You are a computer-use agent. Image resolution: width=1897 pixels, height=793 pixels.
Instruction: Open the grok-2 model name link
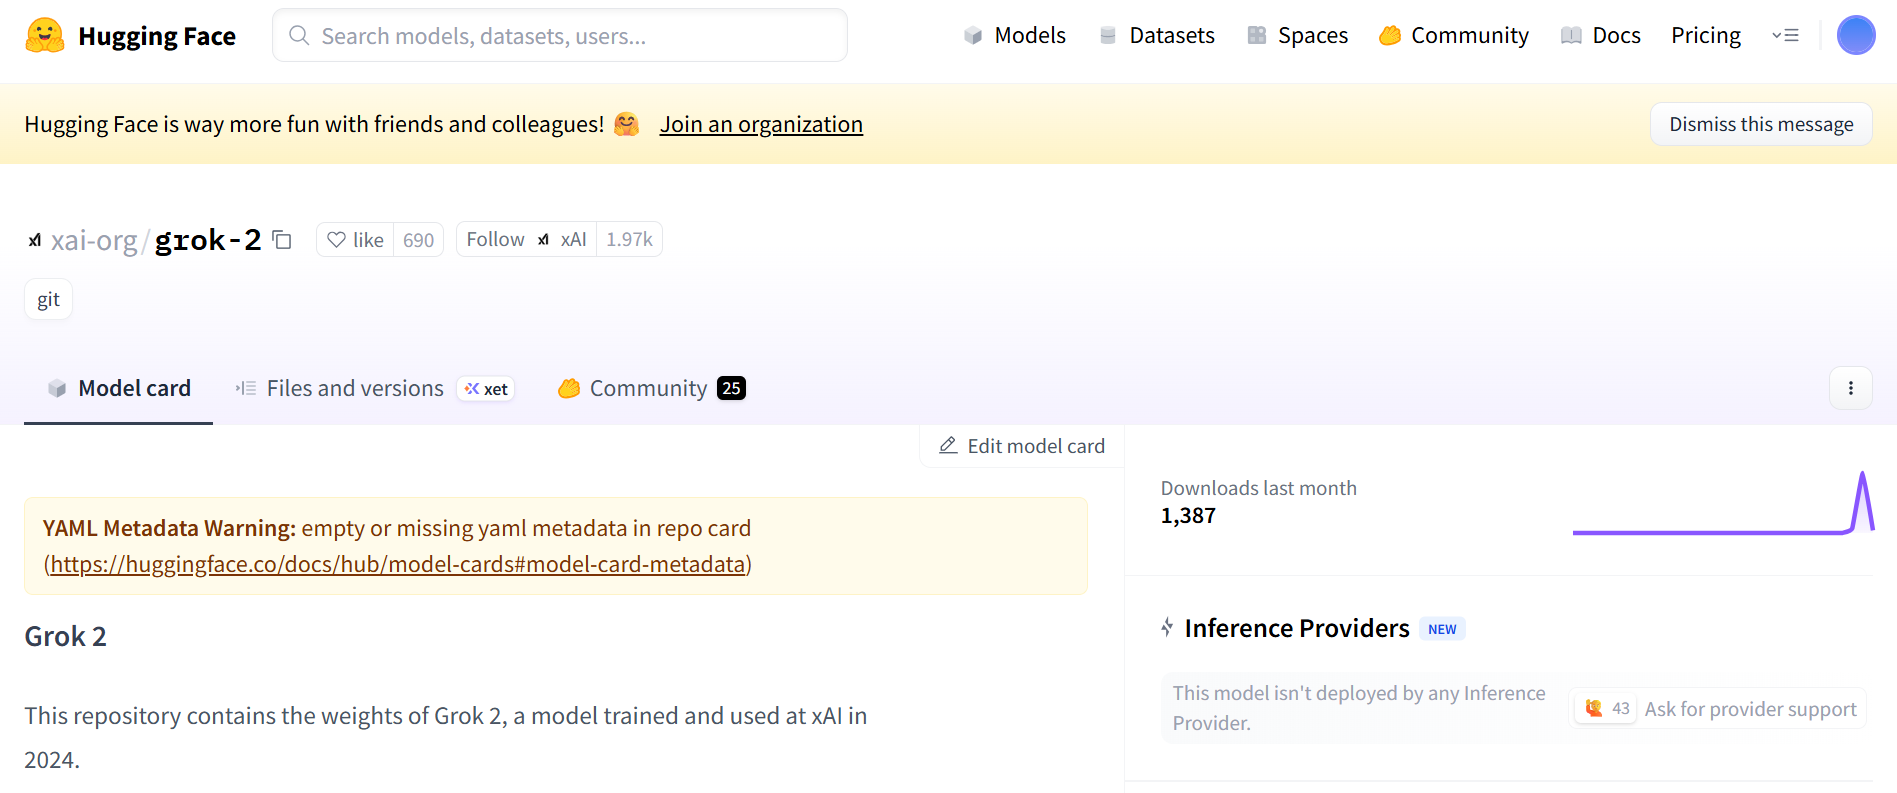(x=208, y=240)
